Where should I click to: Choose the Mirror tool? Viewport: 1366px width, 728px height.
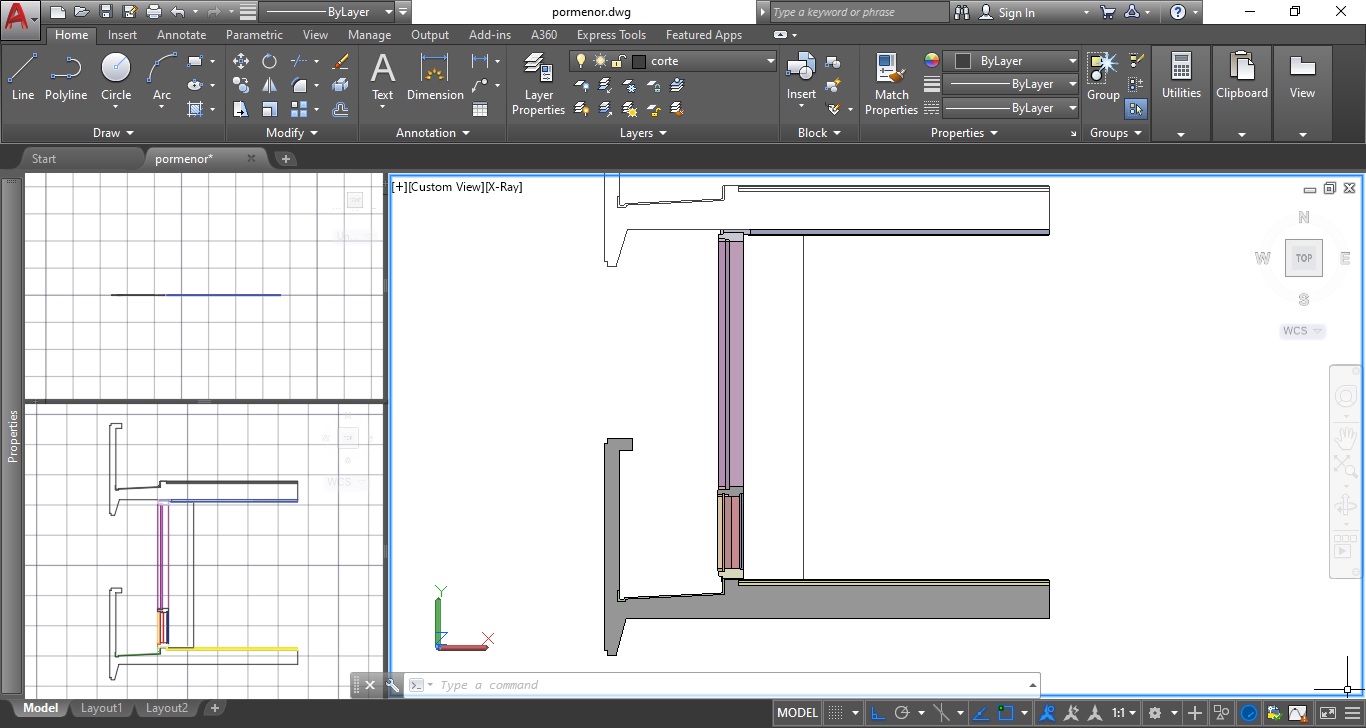coord(269,85)
